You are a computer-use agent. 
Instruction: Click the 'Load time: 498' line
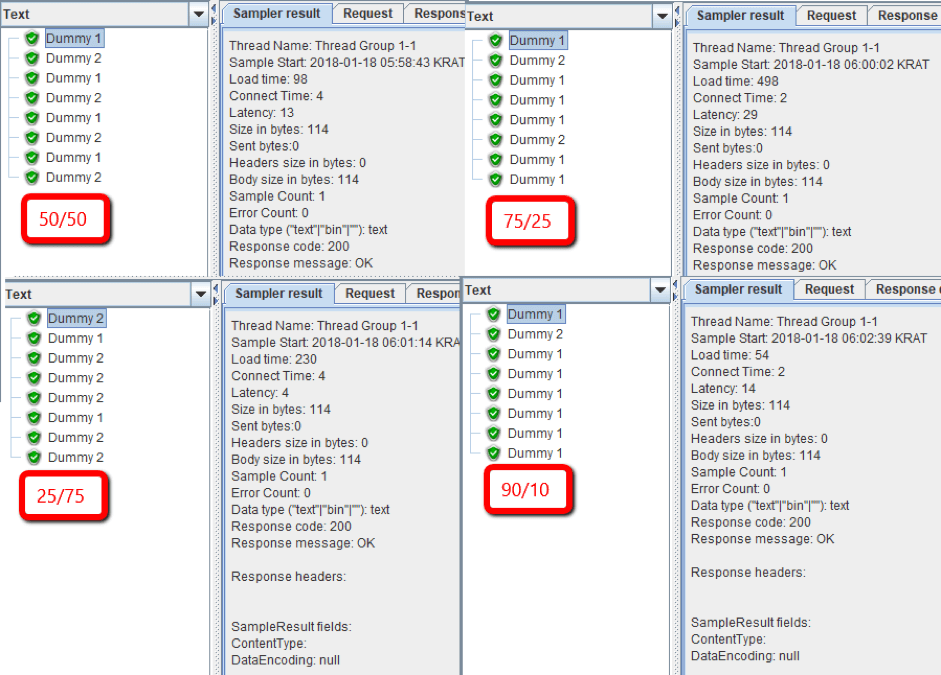click(736, 81)
